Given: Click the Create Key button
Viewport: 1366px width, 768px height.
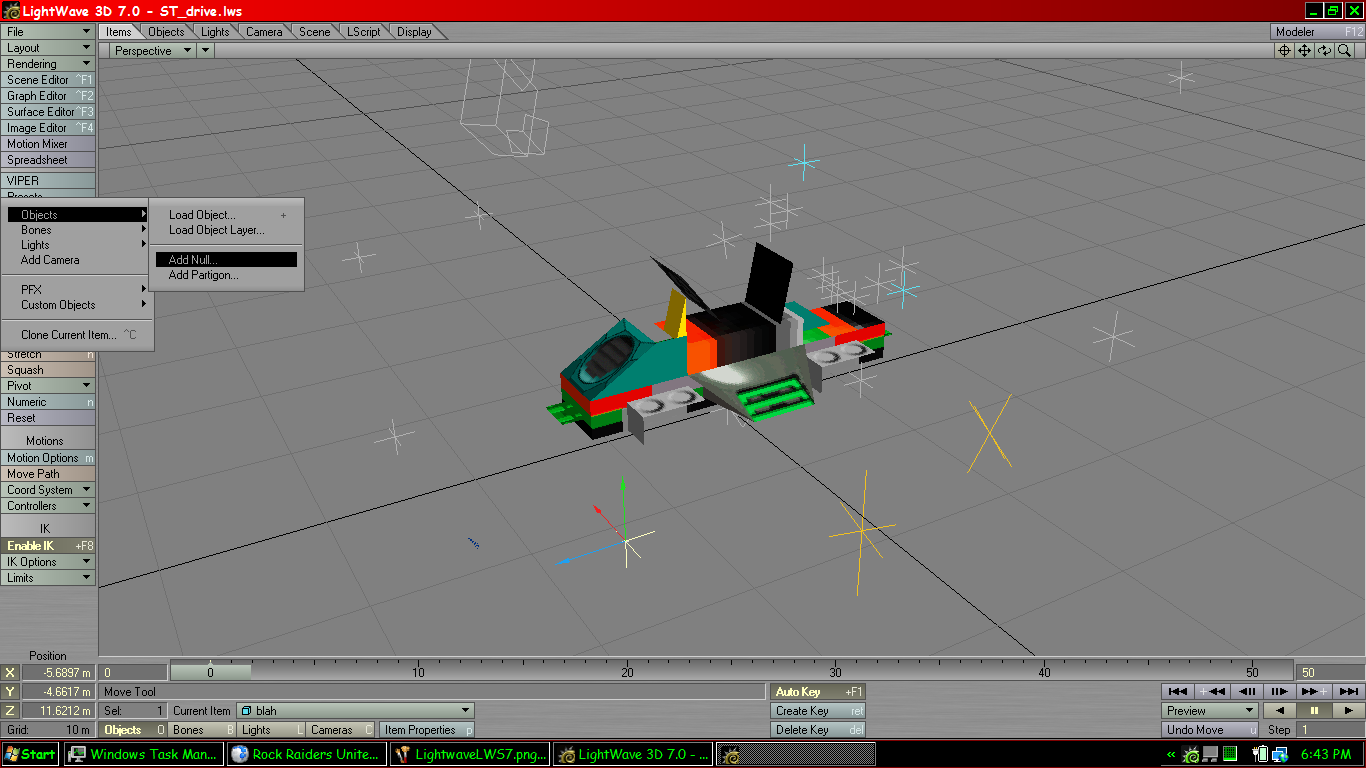Looking at the screenshot, I should pos(818,711).
